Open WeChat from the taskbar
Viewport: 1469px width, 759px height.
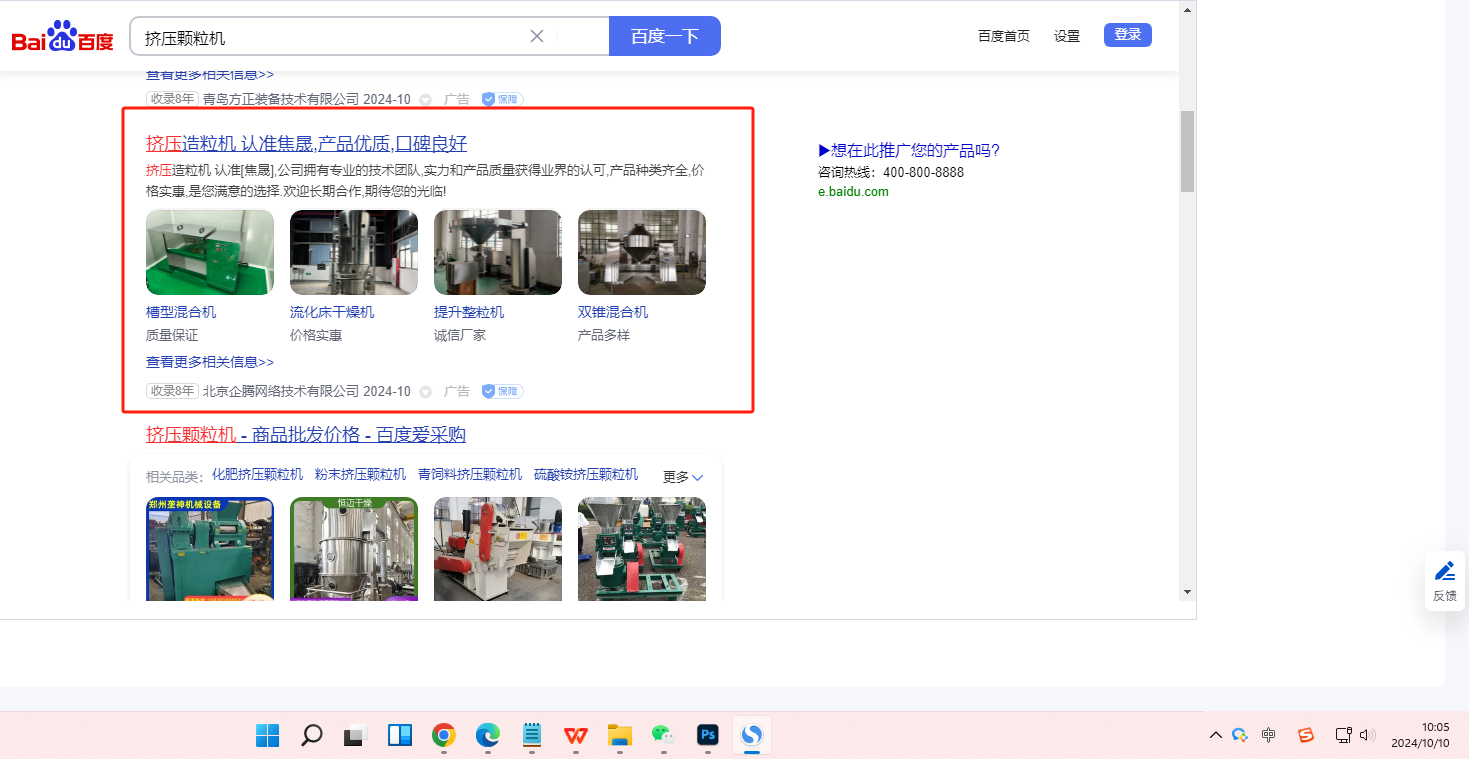click(x=662, y=736)
